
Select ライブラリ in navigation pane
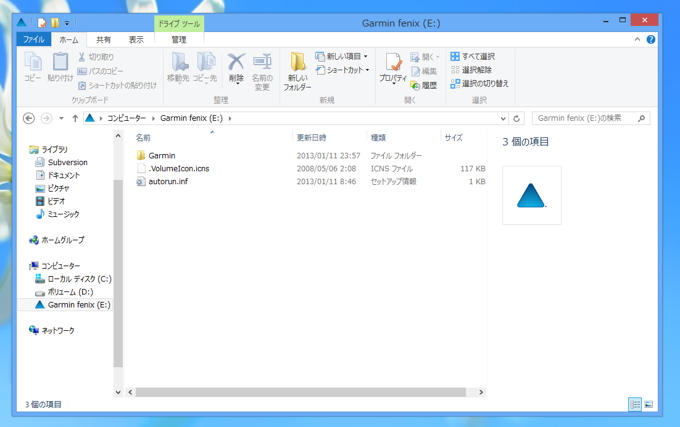click(48, 150)
